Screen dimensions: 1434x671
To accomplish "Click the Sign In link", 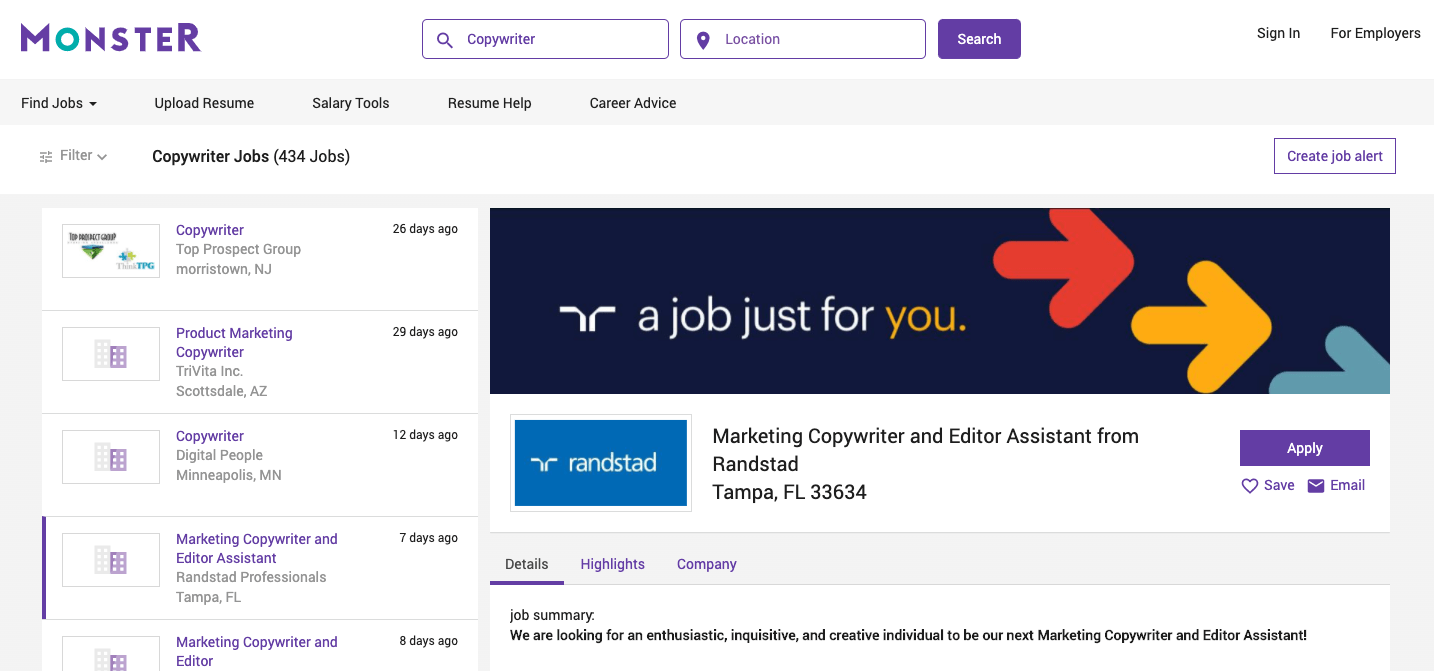I will click(x=1279, y=33).
